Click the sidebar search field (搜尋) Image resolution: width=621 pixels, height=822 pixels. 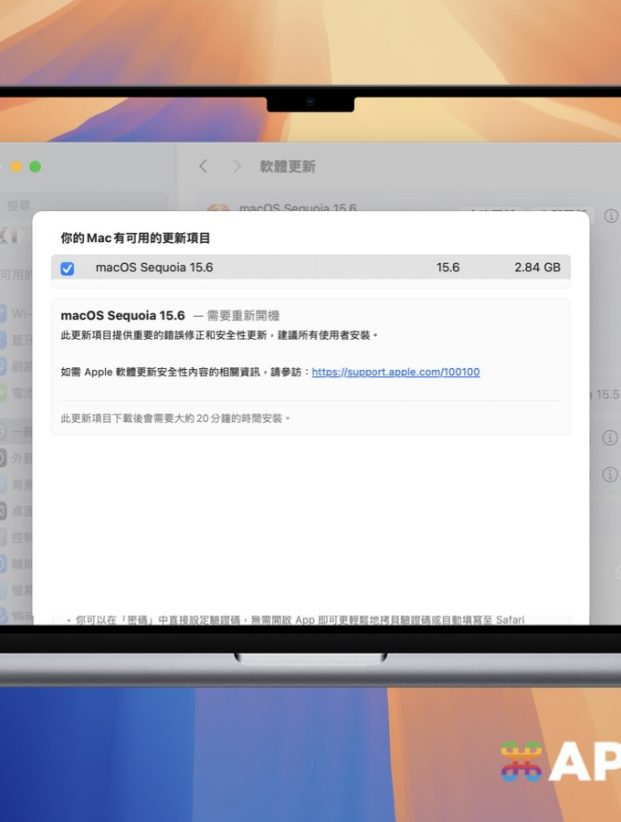[x=18, y=205]
